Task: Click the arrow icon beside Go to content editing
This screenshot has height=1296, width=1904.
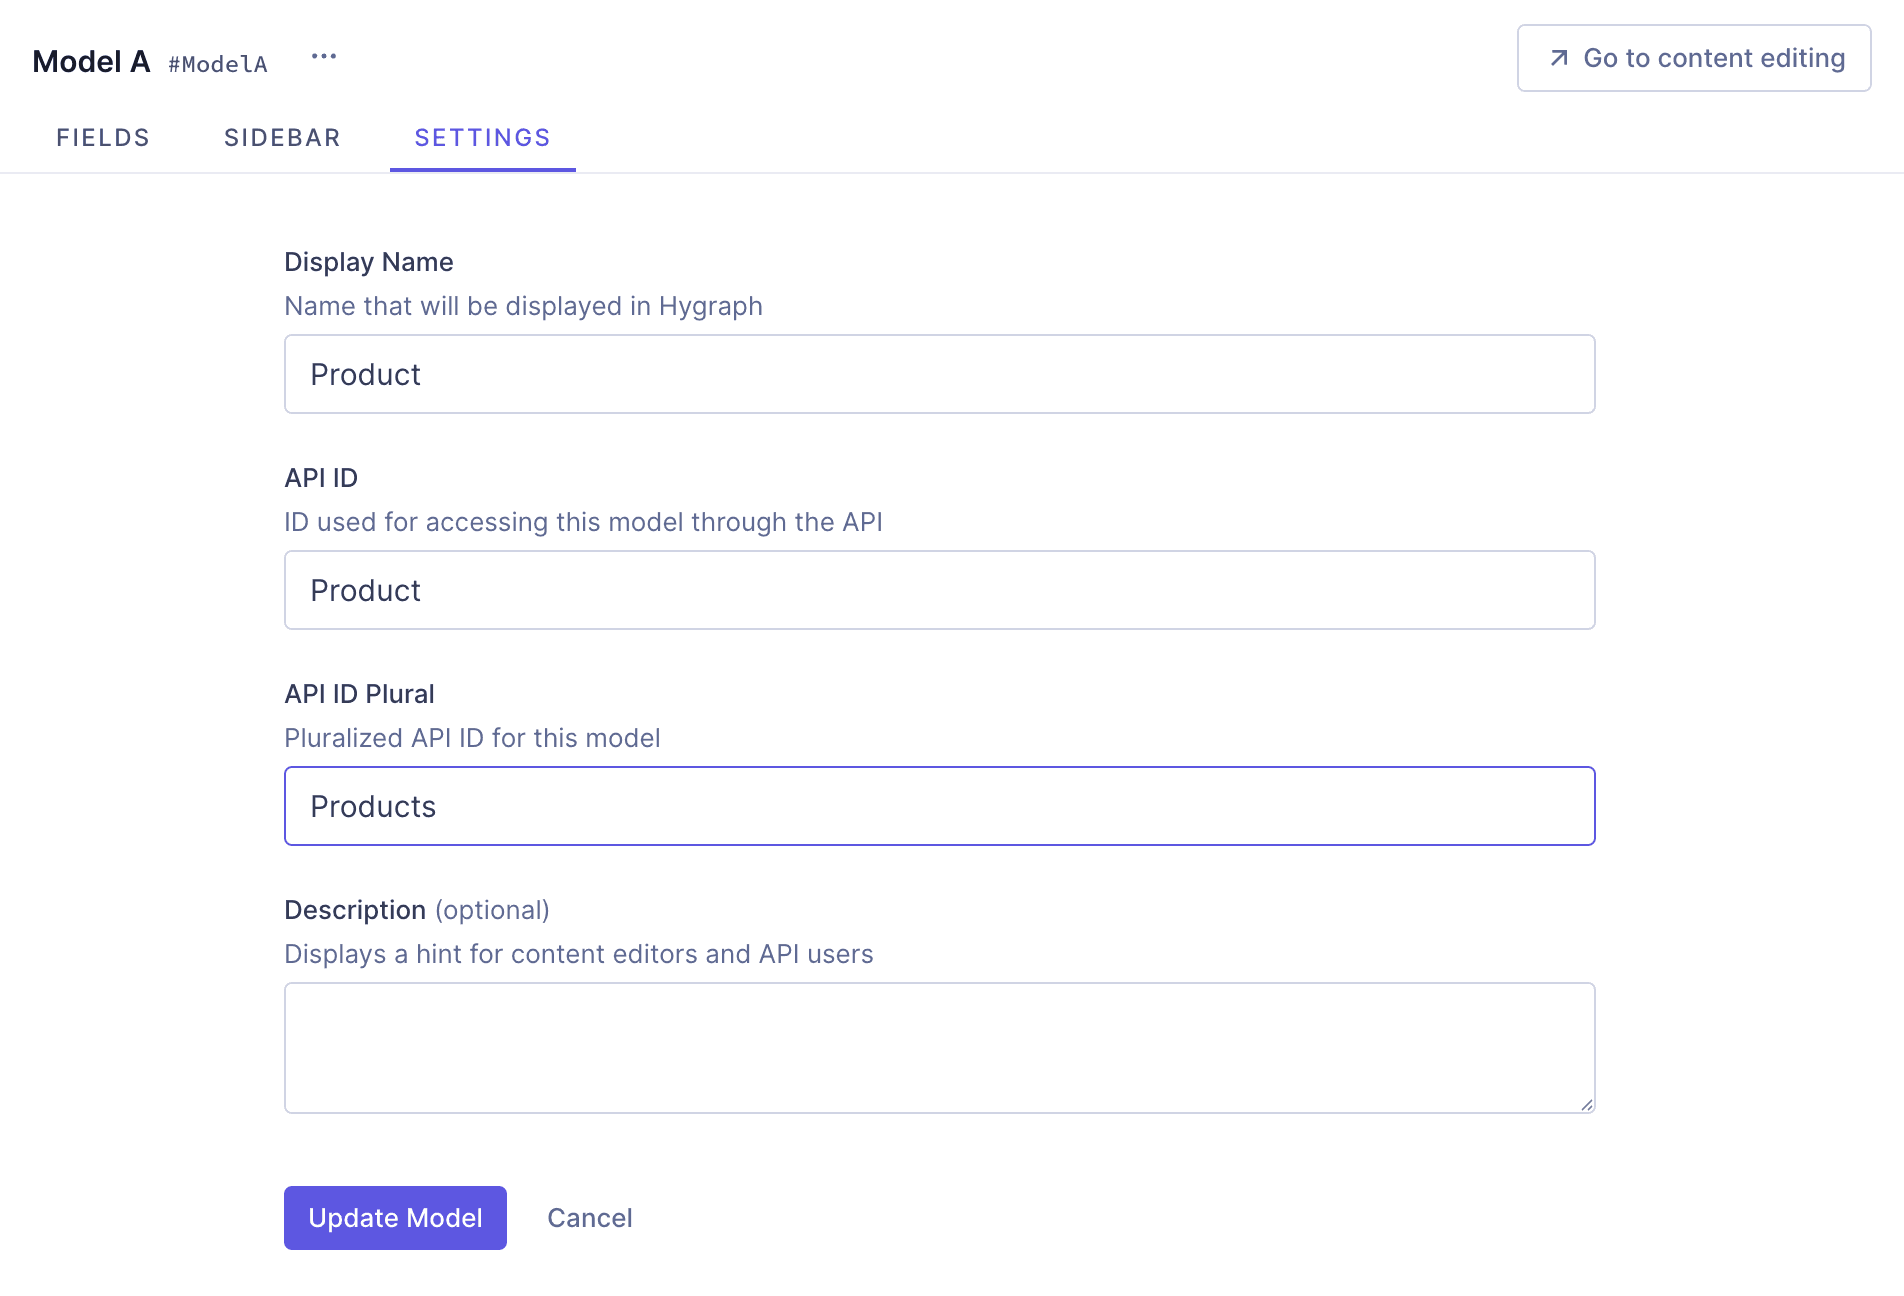Action: pyautogui.click(x=1558, y=58)
